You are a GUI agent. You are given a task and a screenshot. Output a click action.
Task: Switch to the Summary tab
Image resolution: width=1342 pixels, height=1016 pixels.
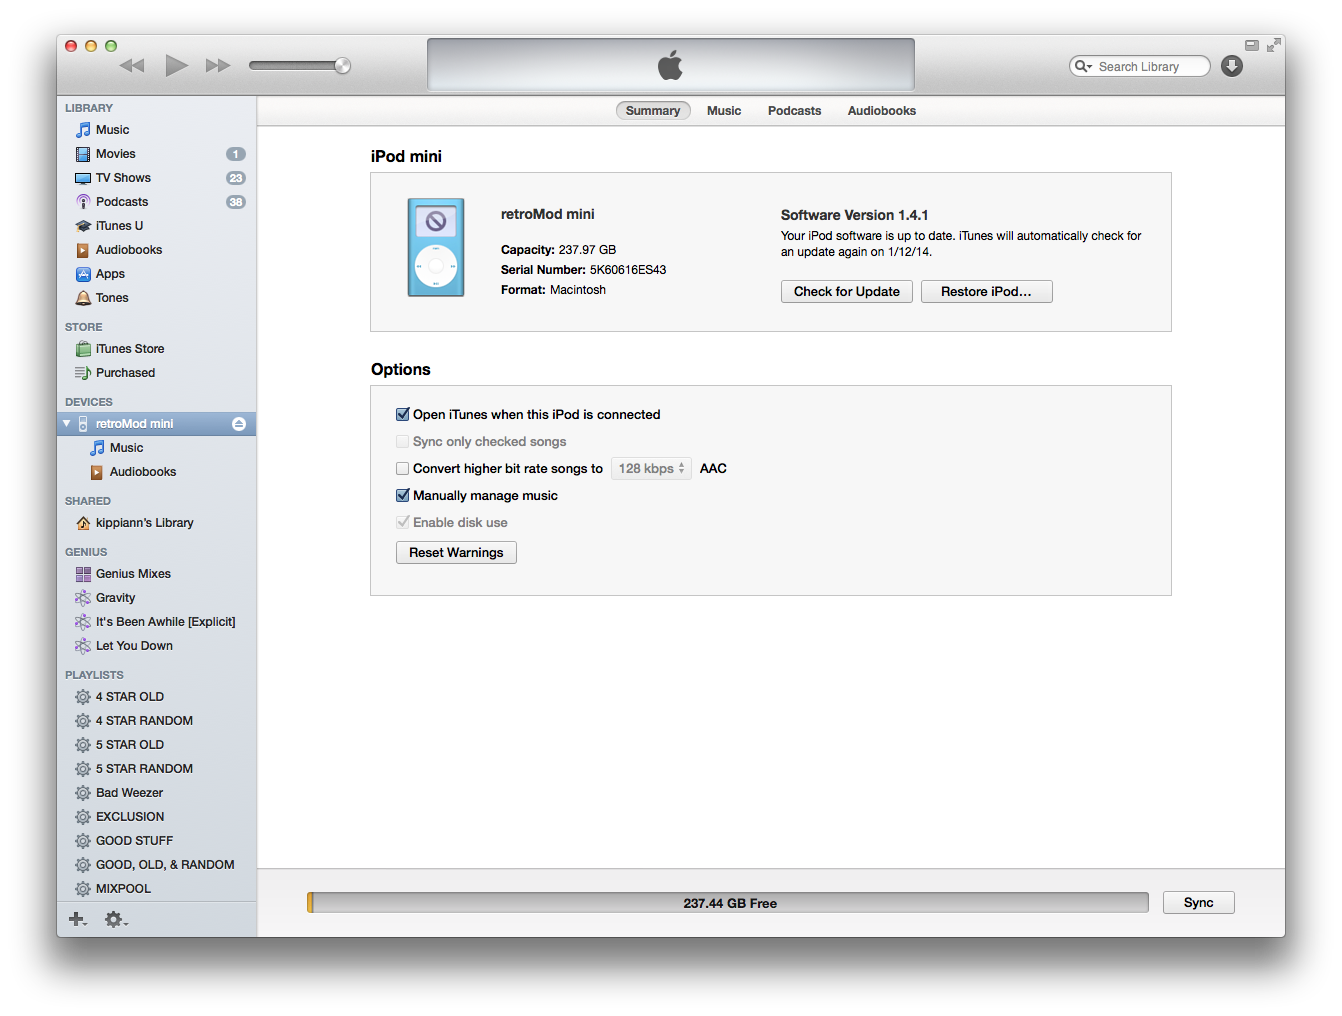tap(653, 111)
